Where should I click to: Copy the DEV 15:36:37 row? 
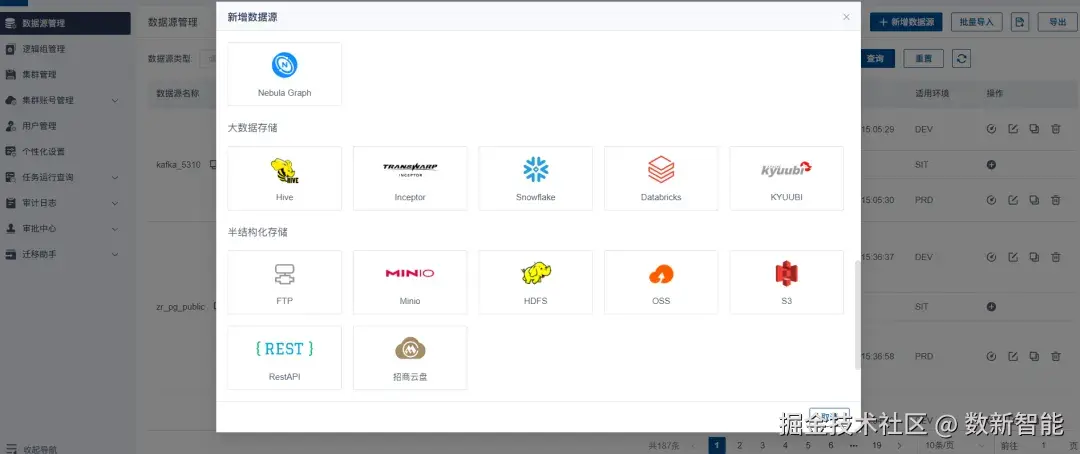[1034, 257]
